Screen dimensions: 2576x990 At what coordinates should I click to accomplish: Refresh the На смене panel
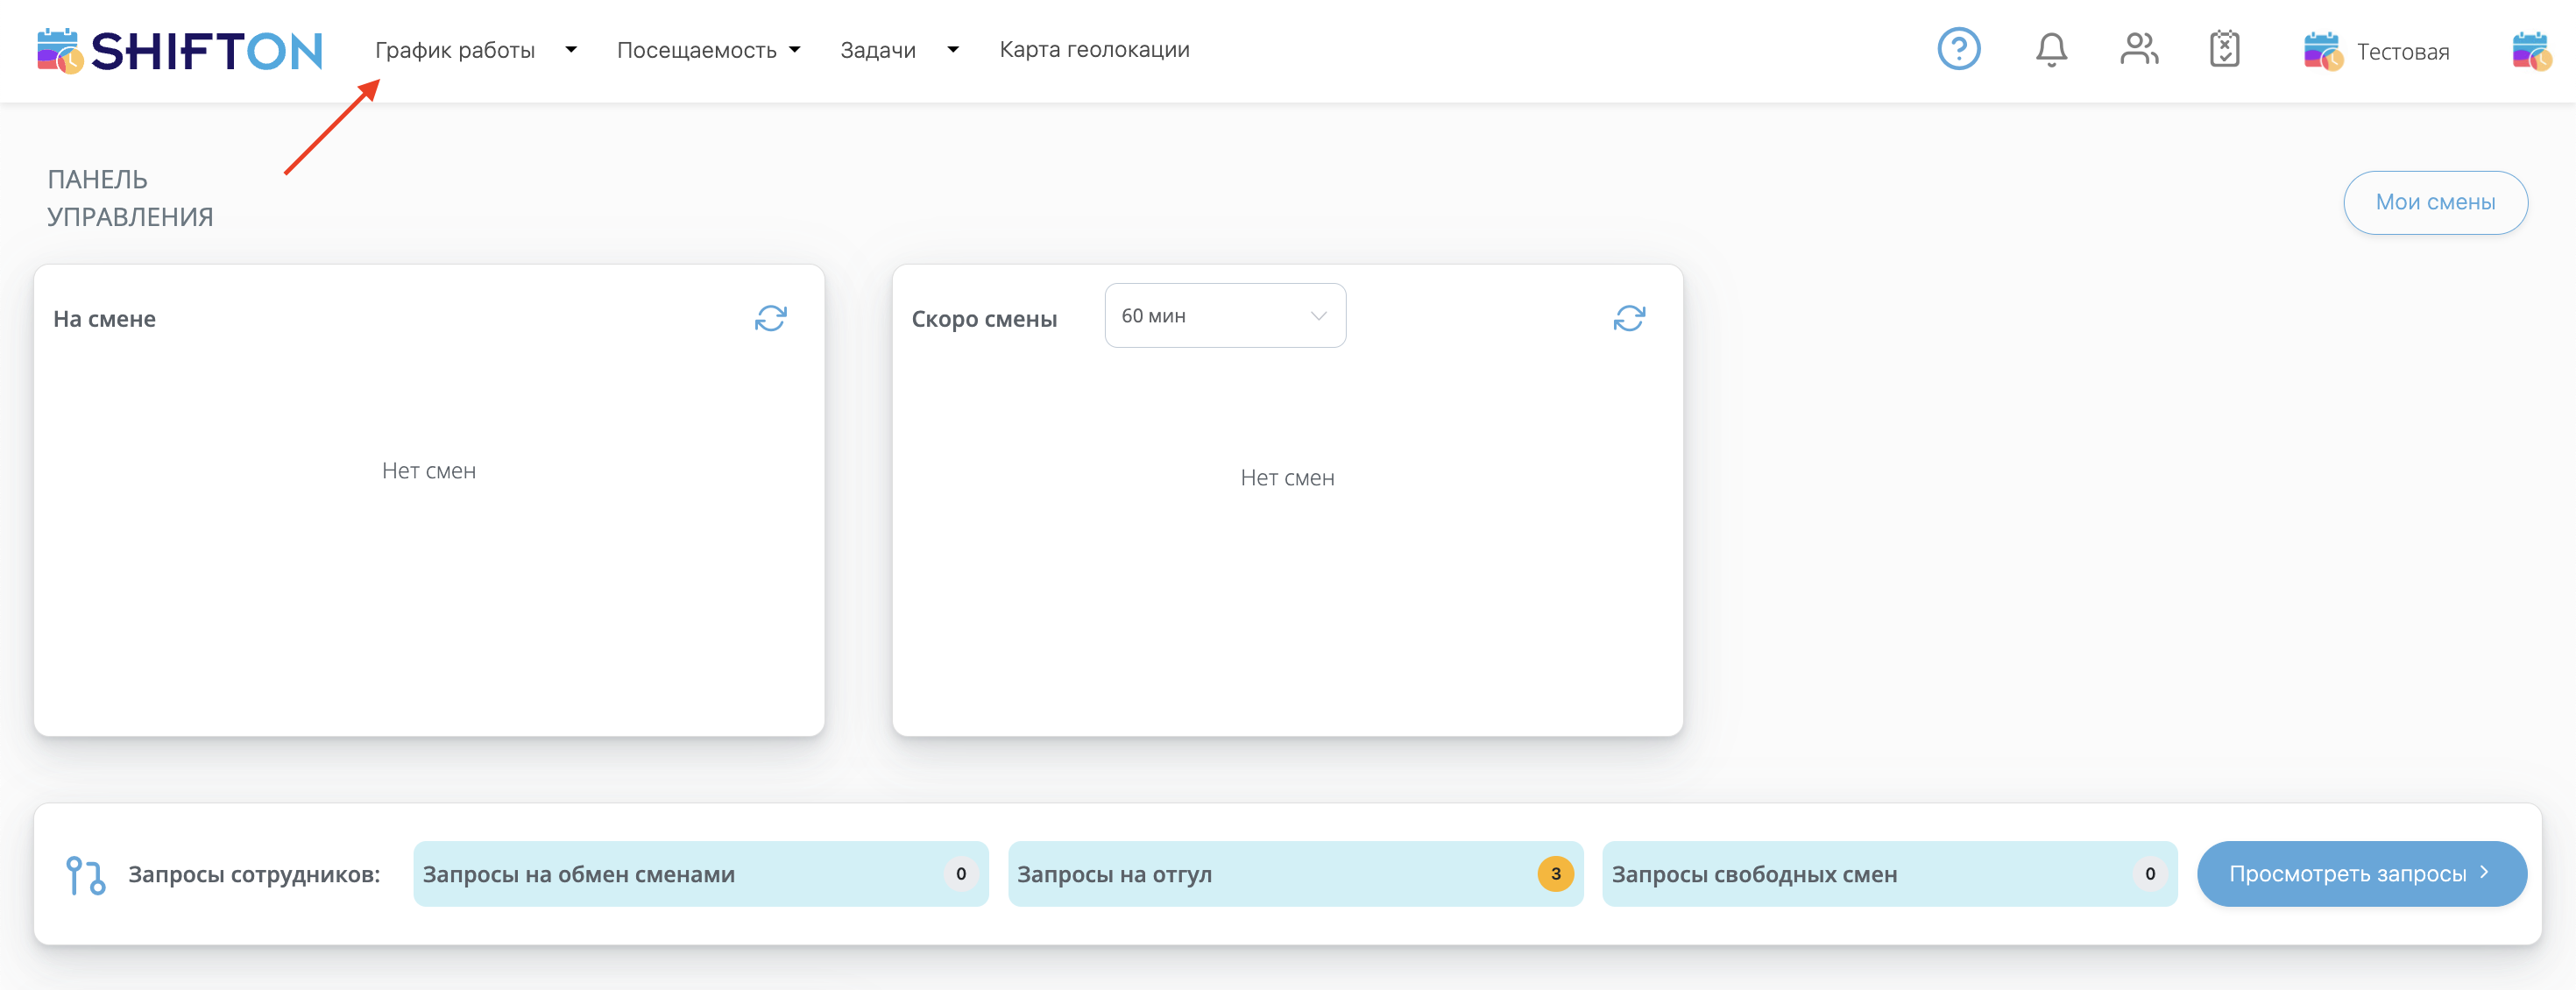click(x=771, y=318)
